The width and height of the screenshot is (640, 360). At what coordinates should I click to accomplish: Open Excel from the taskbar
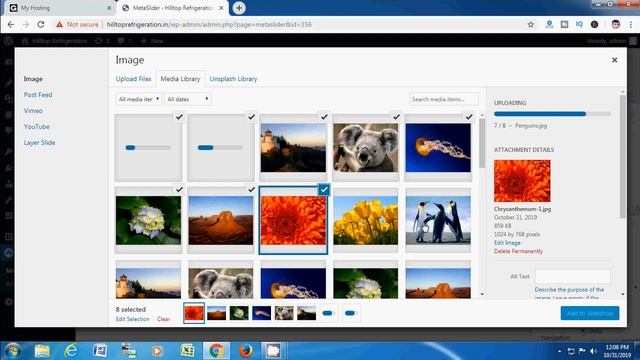187,351
